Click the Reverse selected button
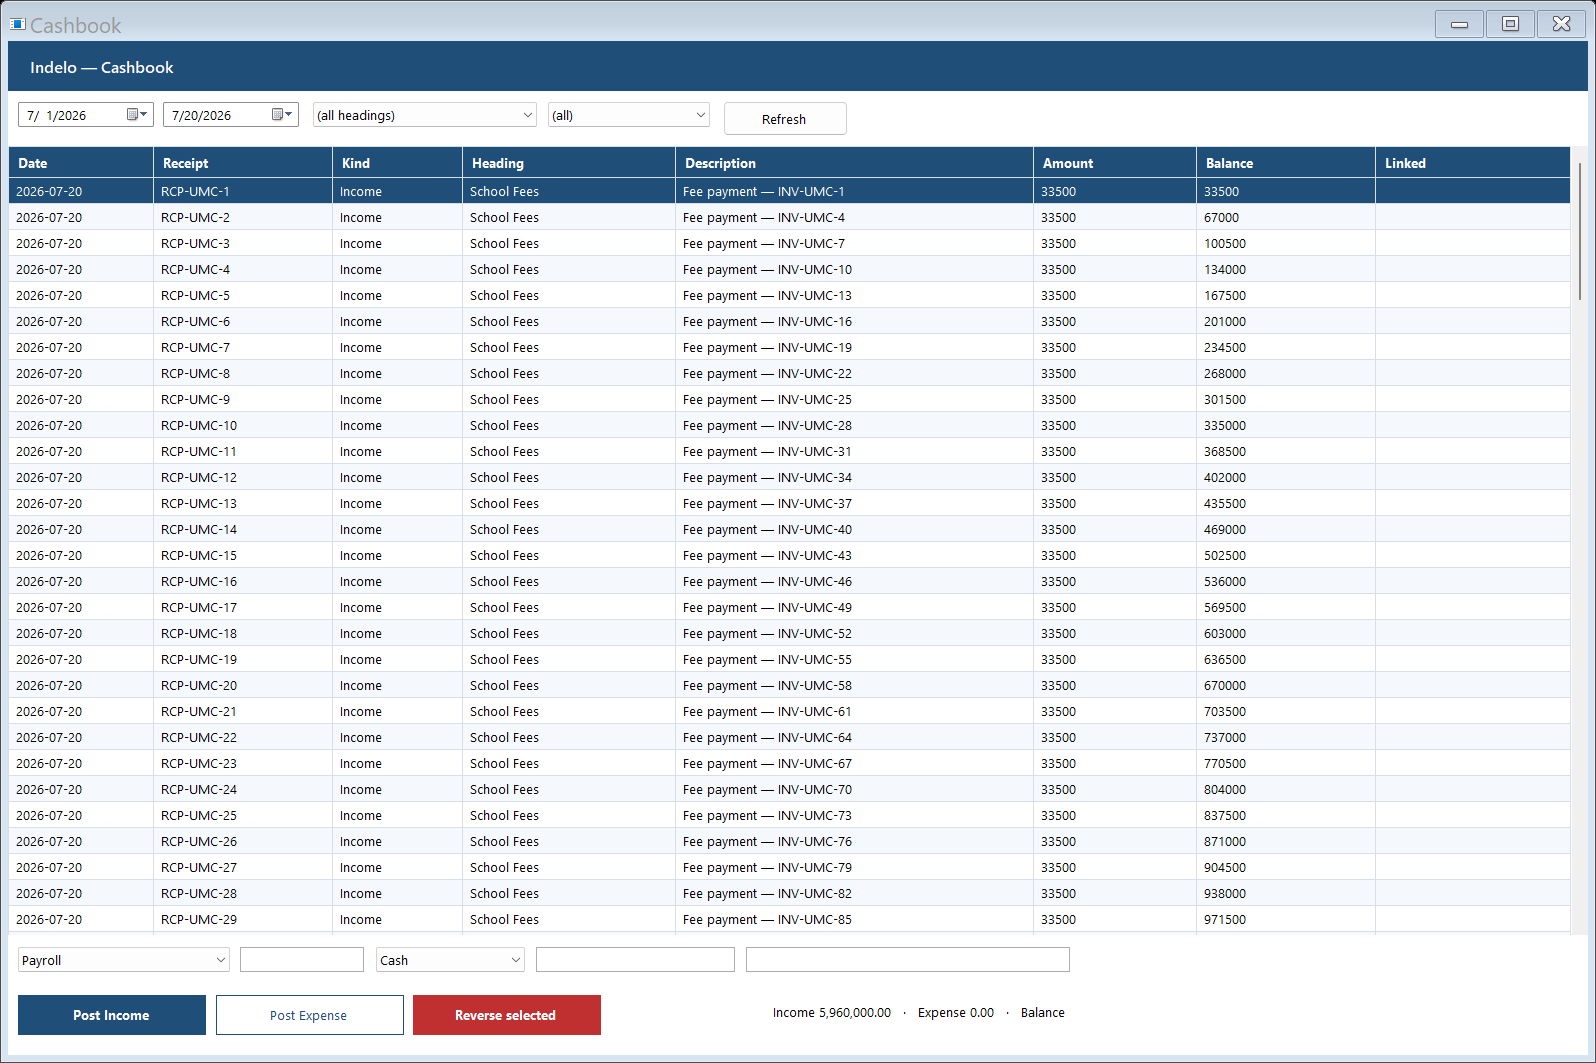This screenshot has width=1596, height=1063. 506,1015
